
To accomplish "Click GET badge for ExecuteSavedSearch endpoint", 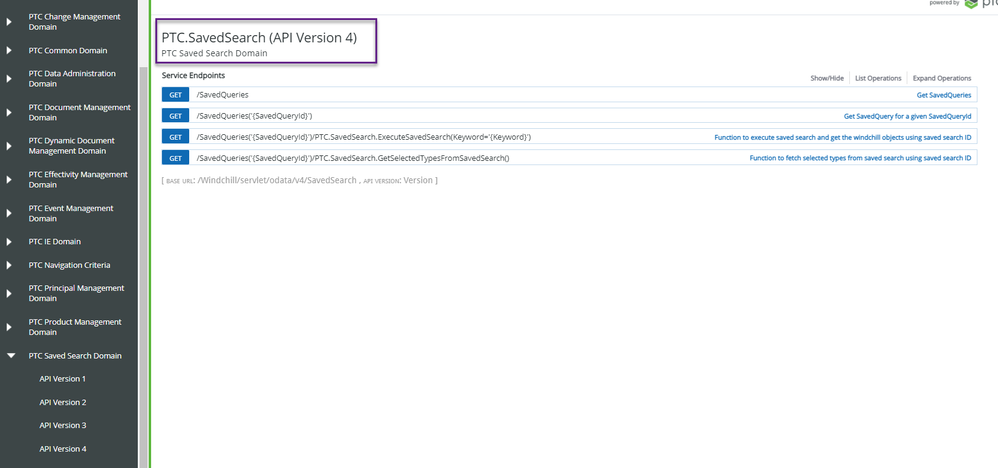I will point(176,137).
